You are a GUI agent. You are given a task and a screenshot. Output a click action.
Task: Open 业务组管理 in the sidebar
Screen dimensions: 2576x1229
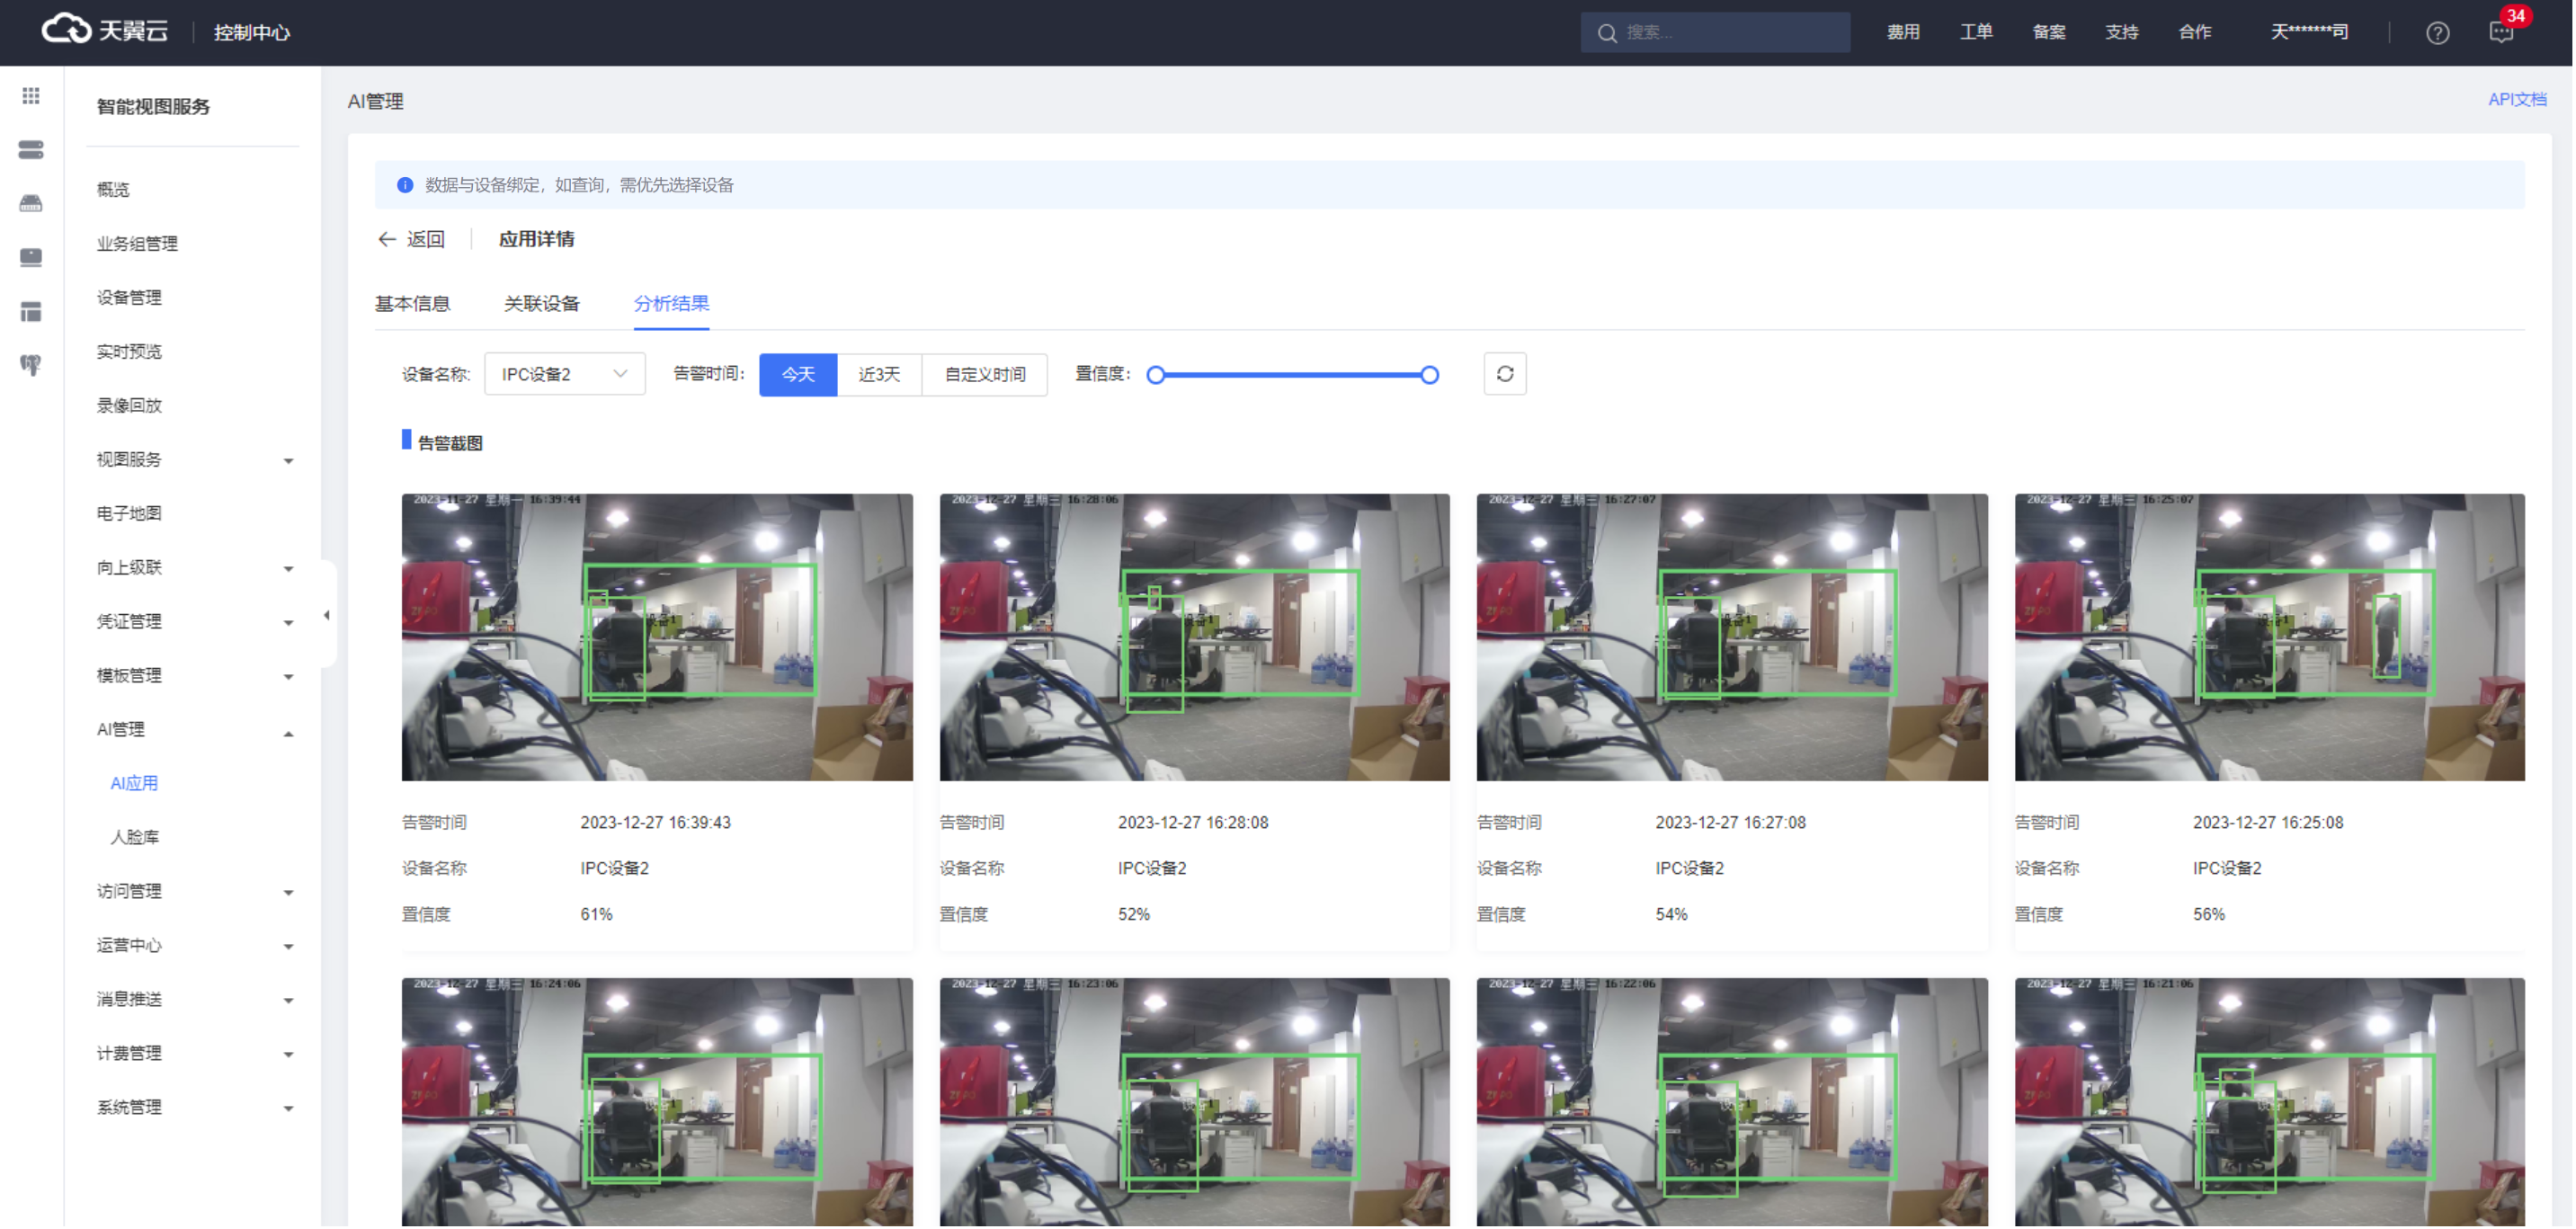click(x=137, y=244)
